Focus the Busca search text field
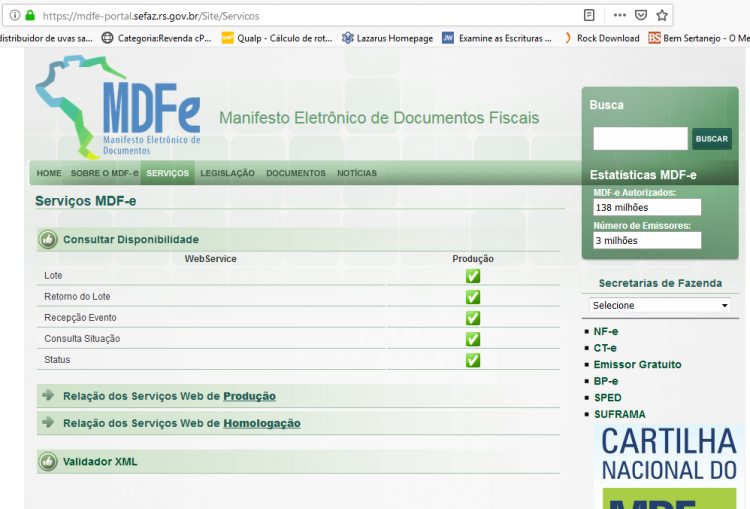750x509 pixels. (640, 139)
